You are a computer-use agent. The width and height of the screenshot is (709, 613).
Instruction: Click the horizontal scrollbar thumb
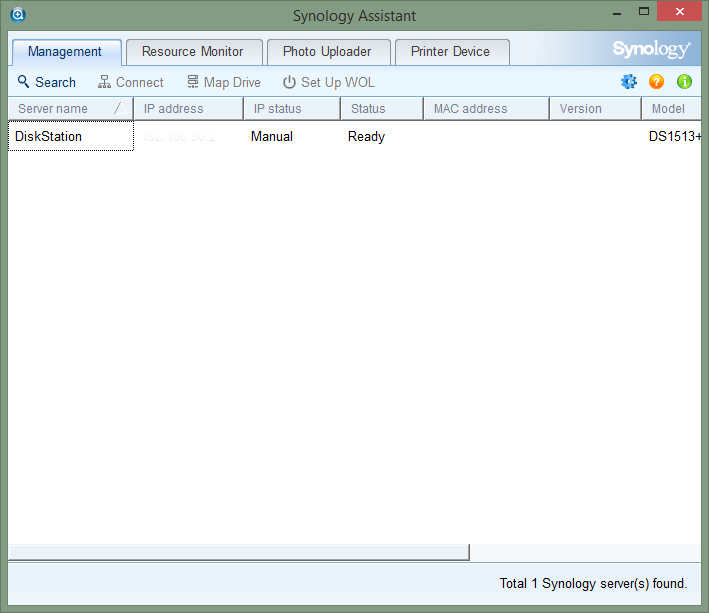[x=239, y=552]
